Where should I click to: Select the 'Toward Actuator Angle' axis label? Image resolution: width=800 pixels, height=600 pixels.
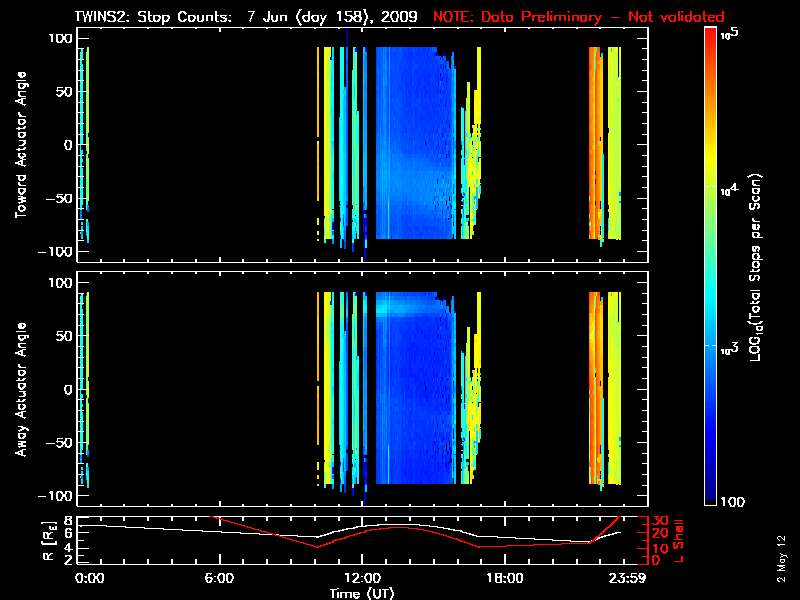[20, 144]
